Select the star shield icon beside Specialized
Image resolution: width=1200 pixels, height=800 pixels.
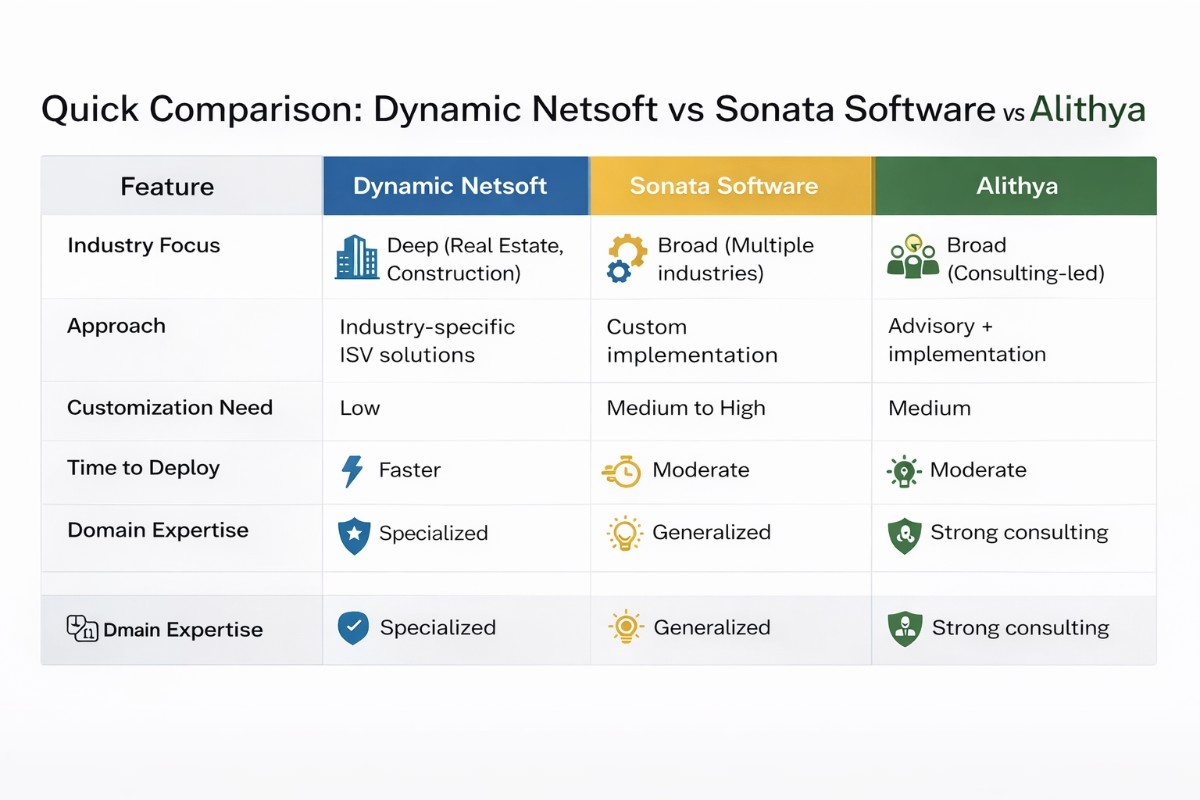[x=354, y=535]
